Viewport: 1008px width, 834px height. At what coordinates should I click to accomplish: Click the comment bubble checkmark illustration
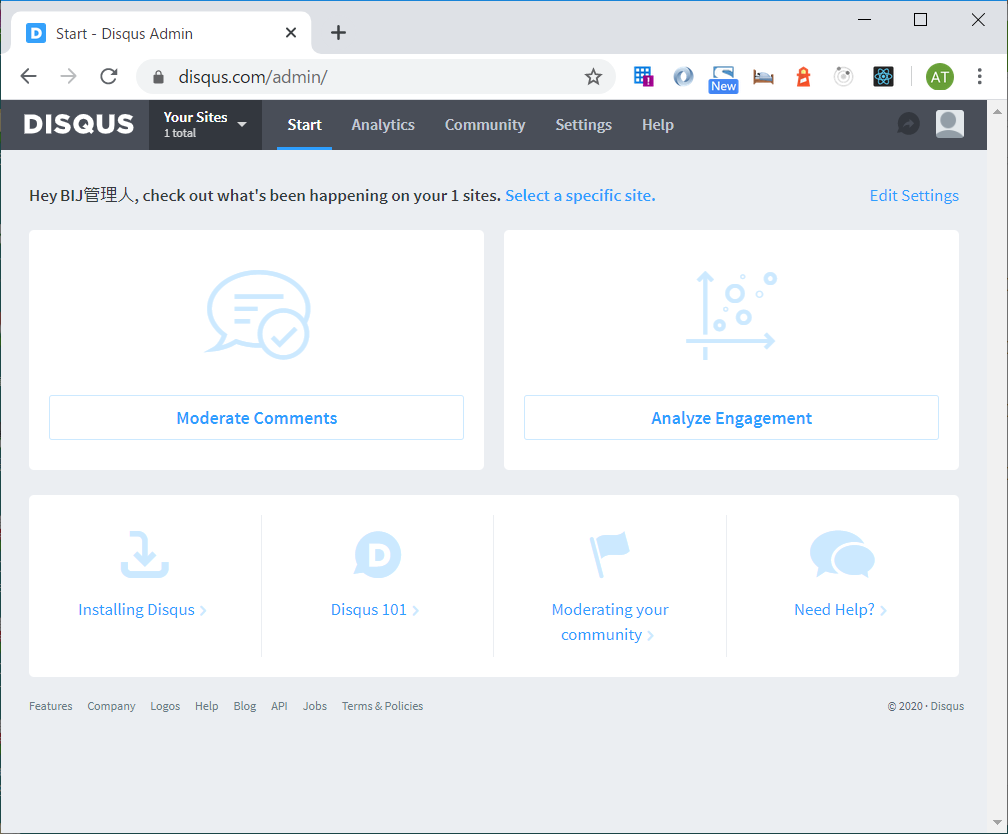tap(258, 314)
